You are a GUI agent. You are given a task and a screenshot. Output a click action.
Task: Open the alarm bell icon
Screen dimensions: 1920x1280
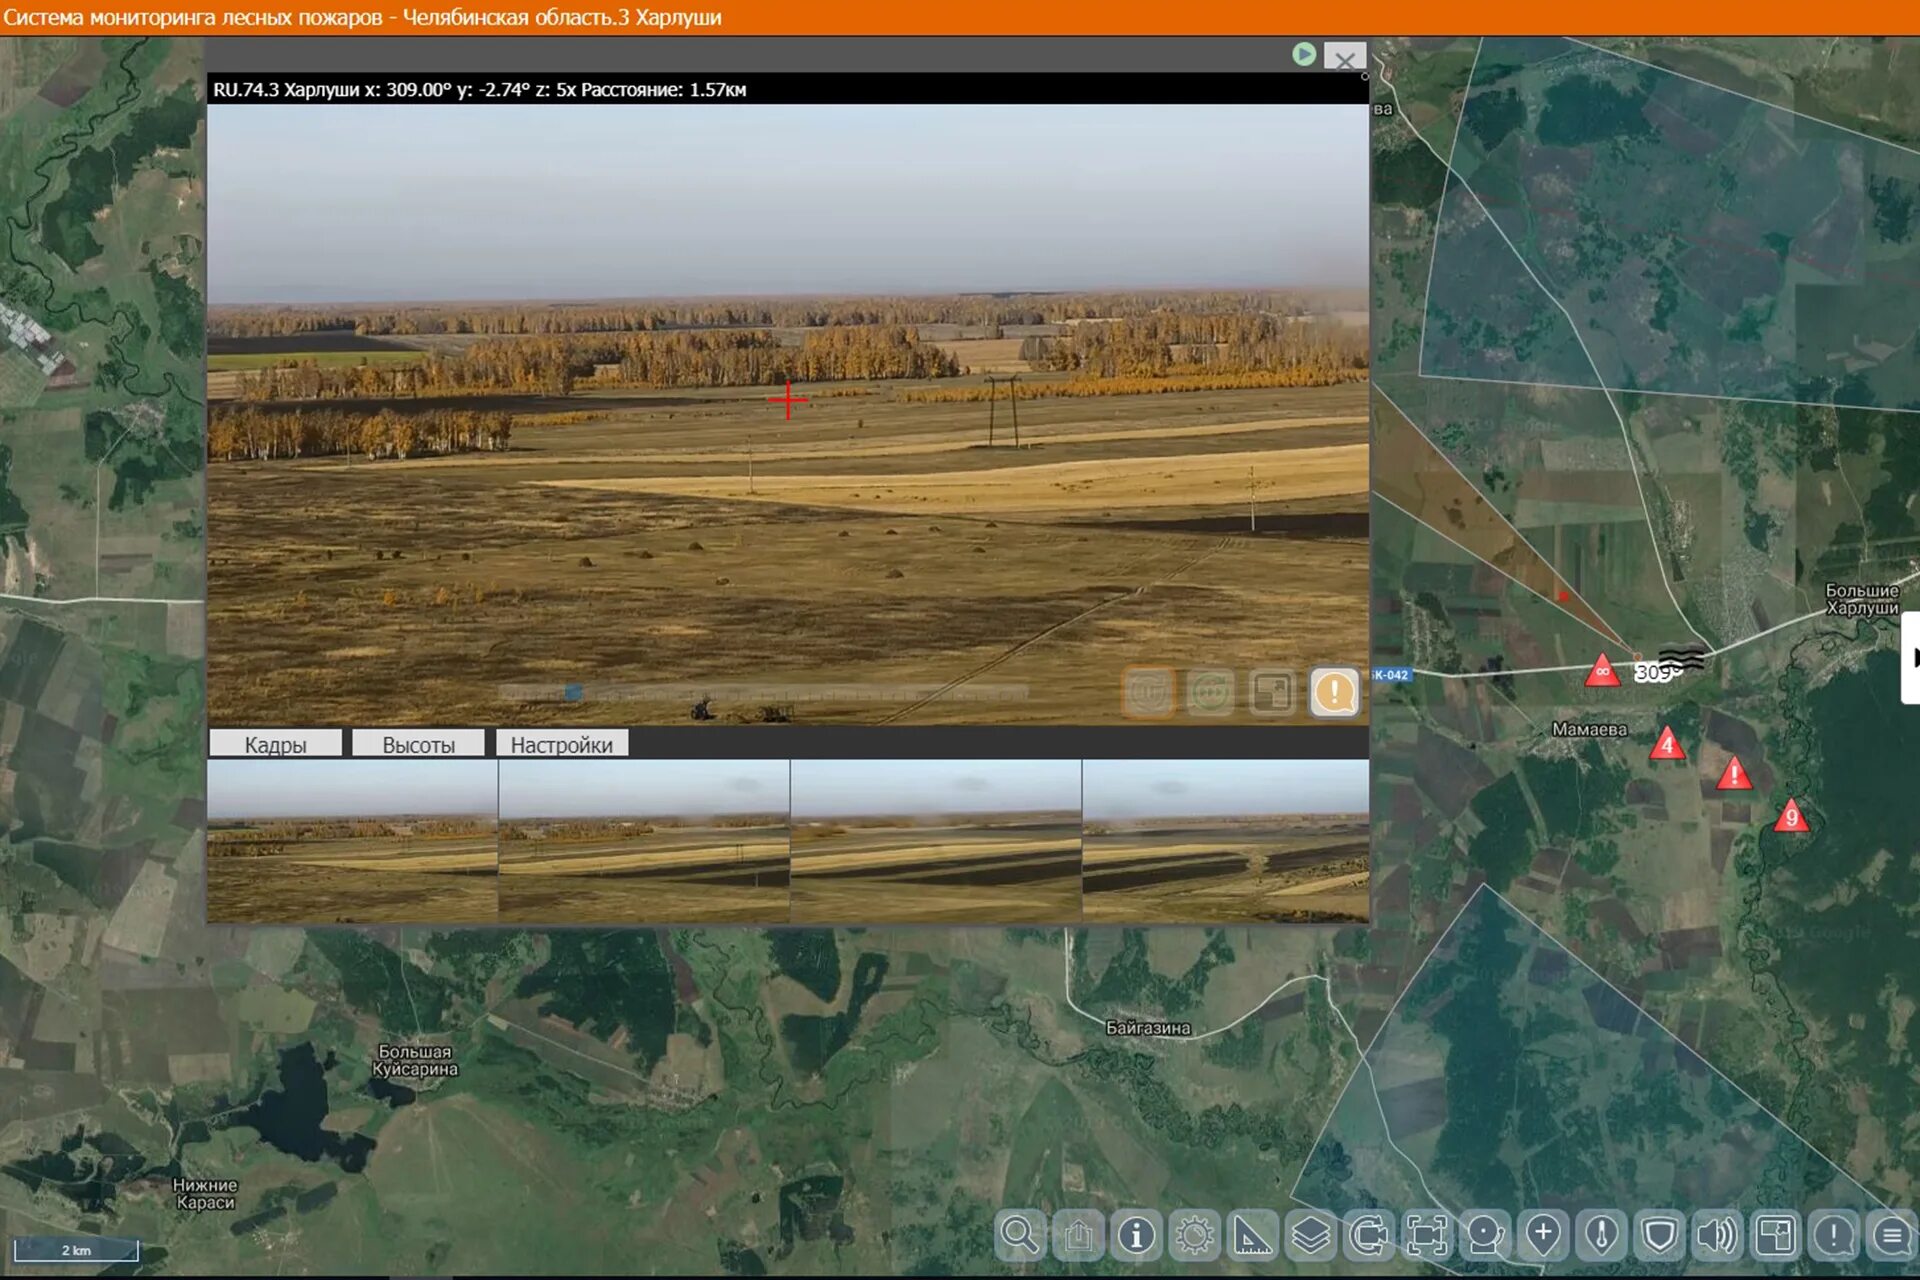pos(1485,1236)
